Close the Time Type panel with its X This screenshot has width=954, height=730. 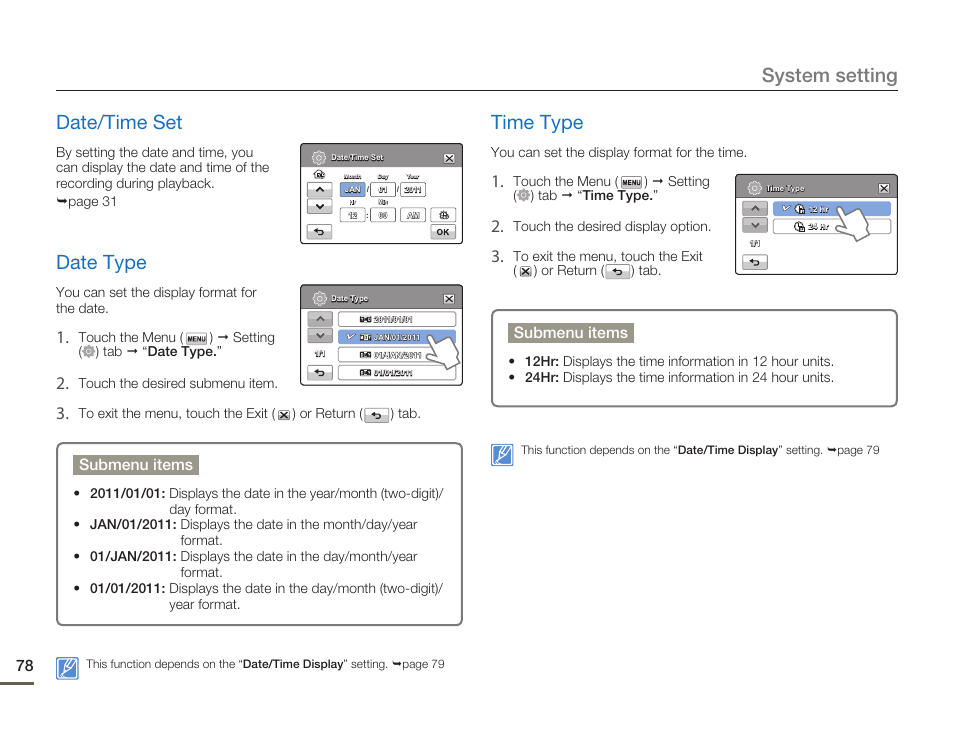pyautogui.click(x=884, y=189)
